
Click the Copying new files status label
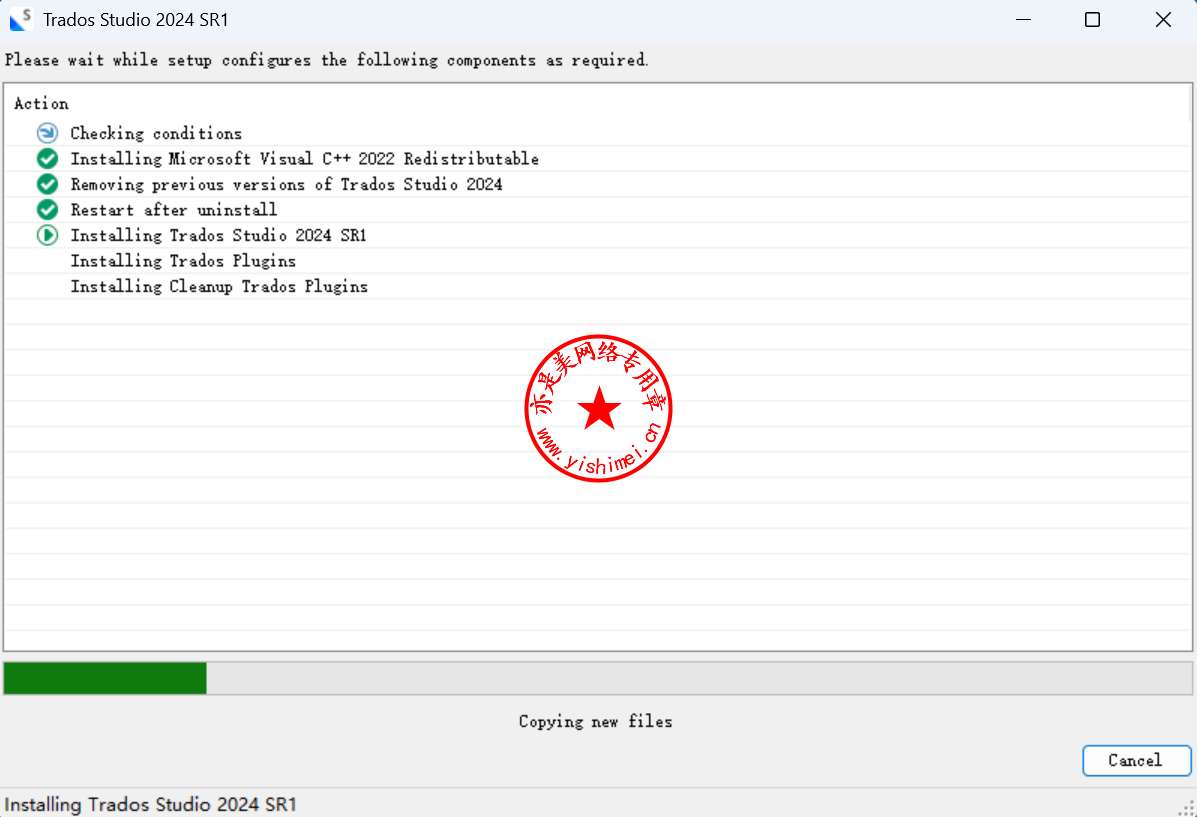[x=595, y=721]
